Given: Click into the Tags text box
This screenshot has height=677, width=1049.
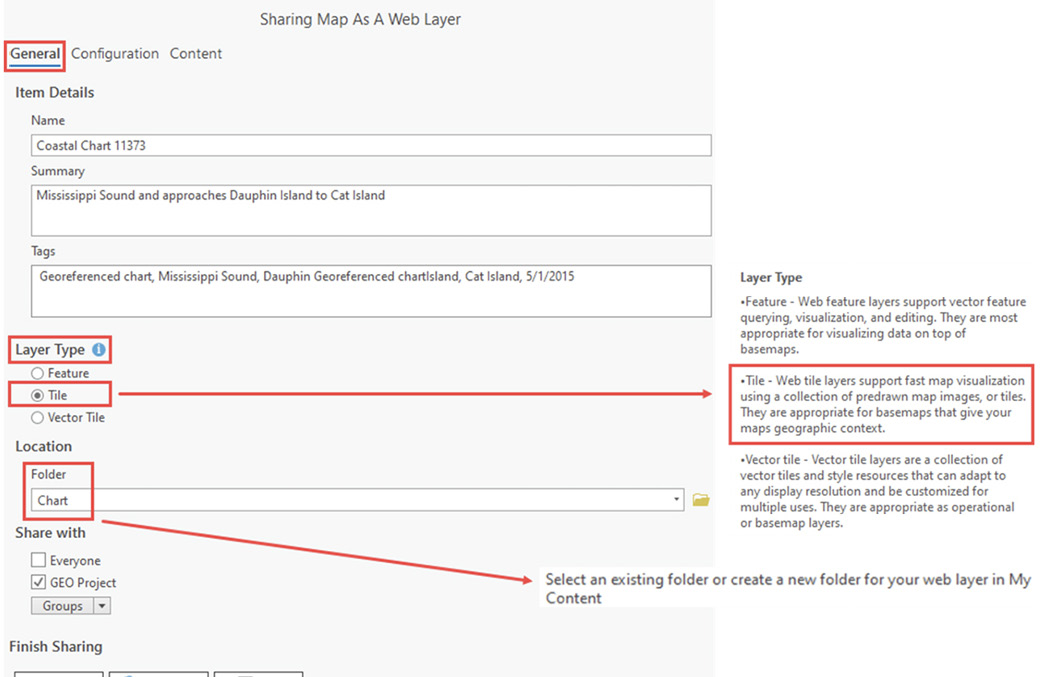Looking at the screenshot, I should point(371,291).
